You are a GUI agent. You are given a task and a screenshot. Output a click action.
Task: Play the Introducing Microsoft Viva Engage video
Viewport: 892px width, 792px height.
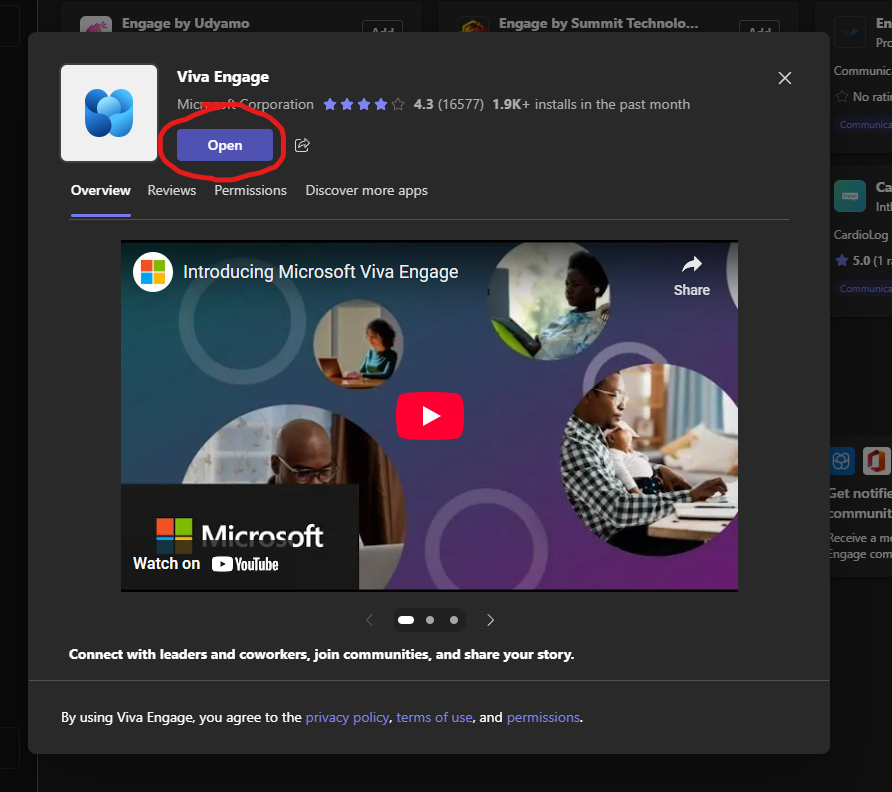click(x=430, y=416)
